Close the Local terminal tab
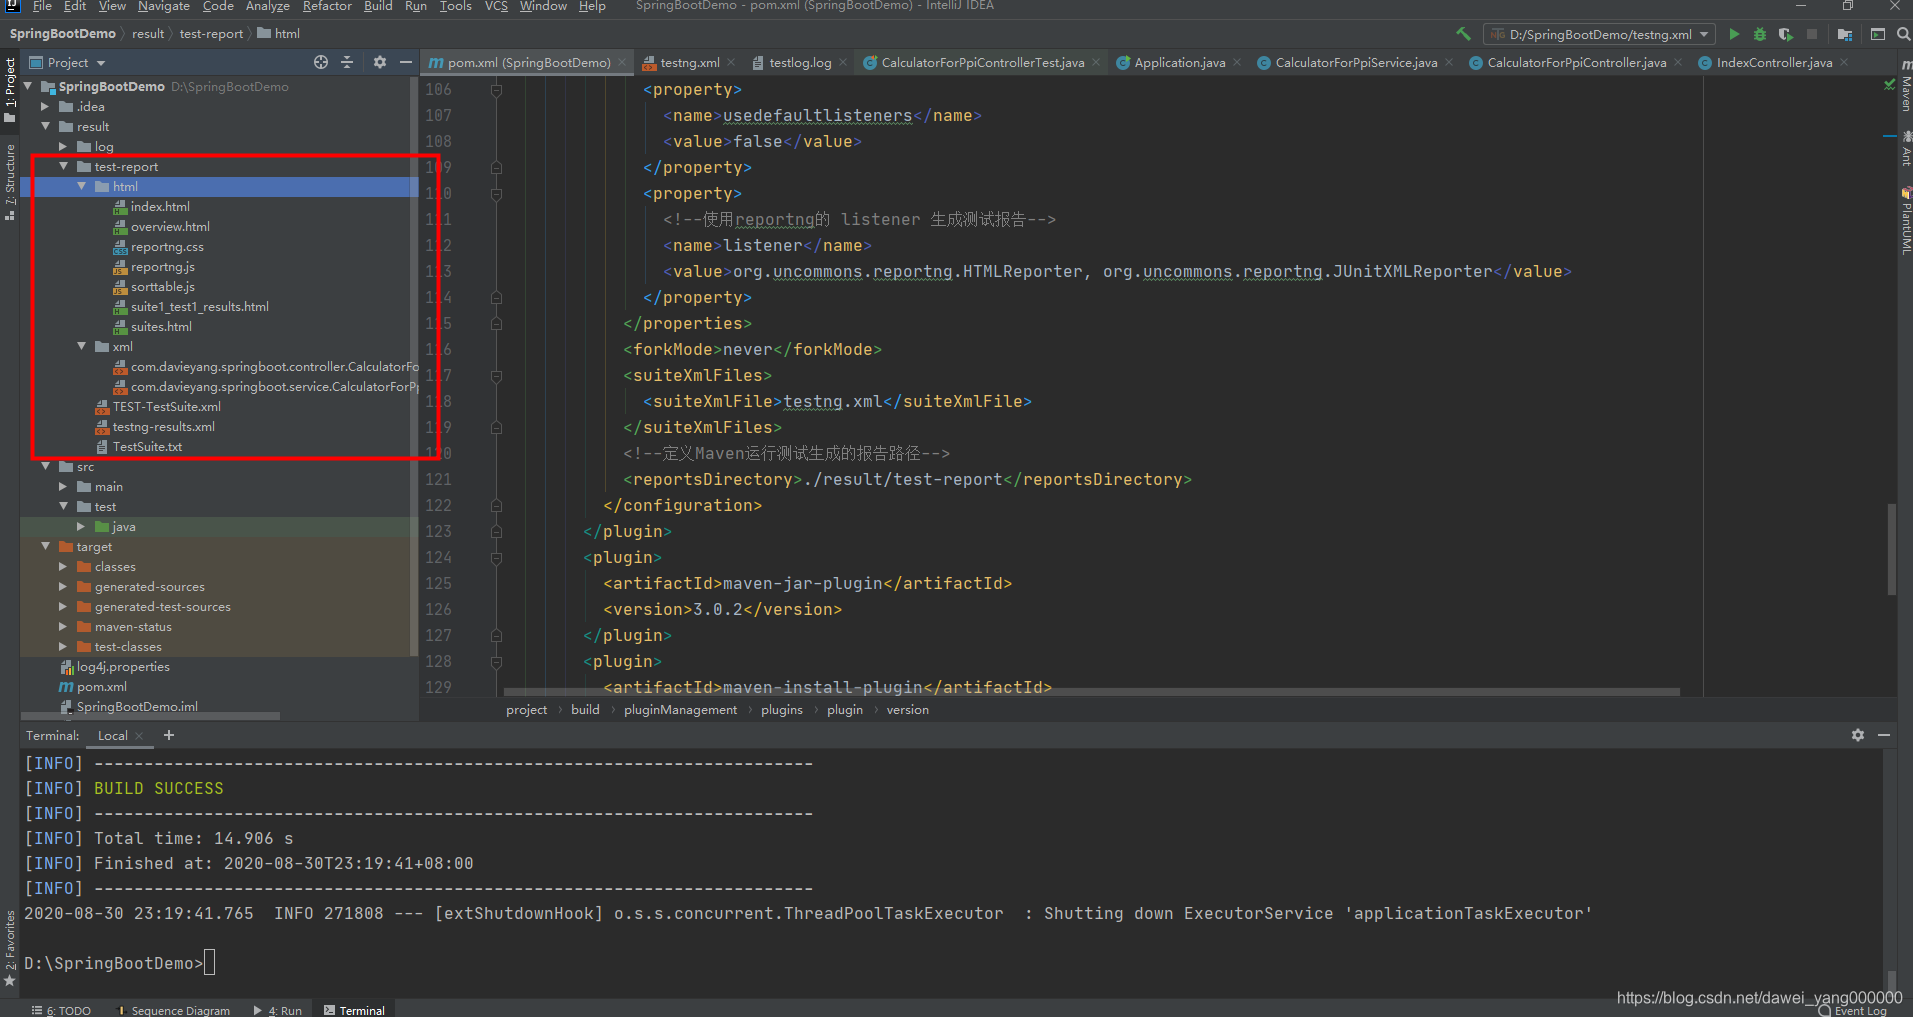Viewport: 1913px width, 1017px height. click(x=139, y=736)
